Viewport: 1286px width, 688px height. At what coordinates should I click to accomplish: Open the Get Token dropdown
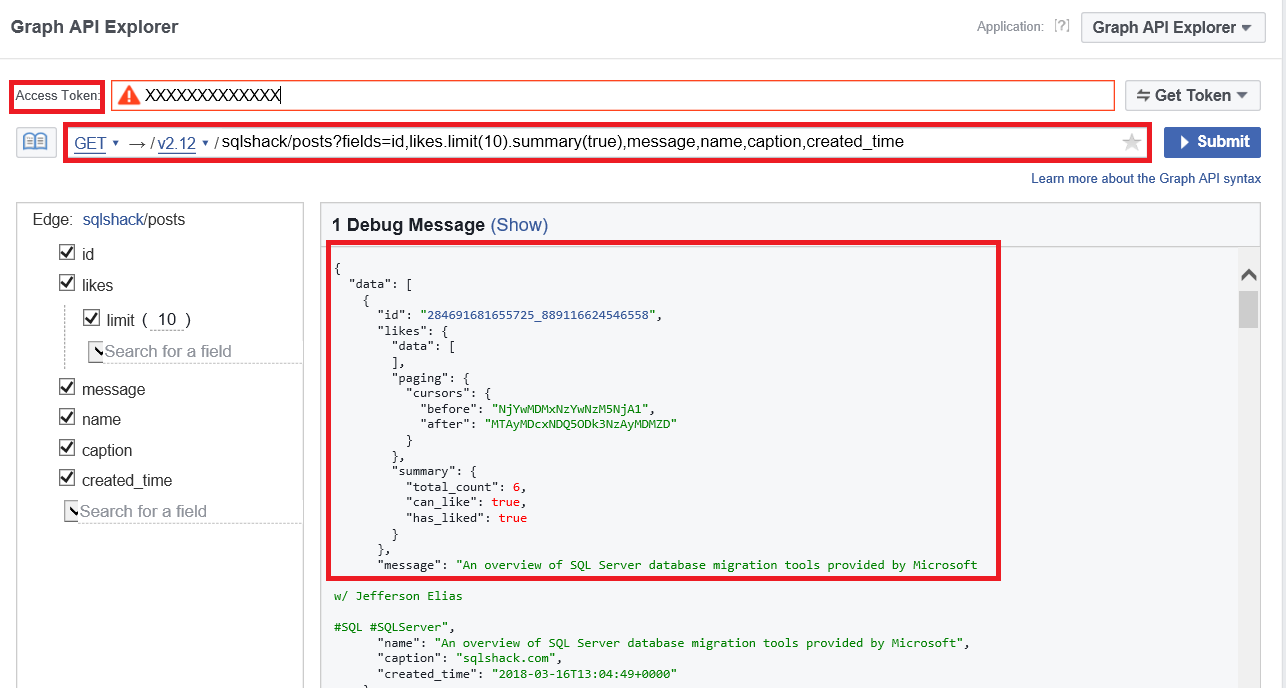click(x=1192, y=95)
